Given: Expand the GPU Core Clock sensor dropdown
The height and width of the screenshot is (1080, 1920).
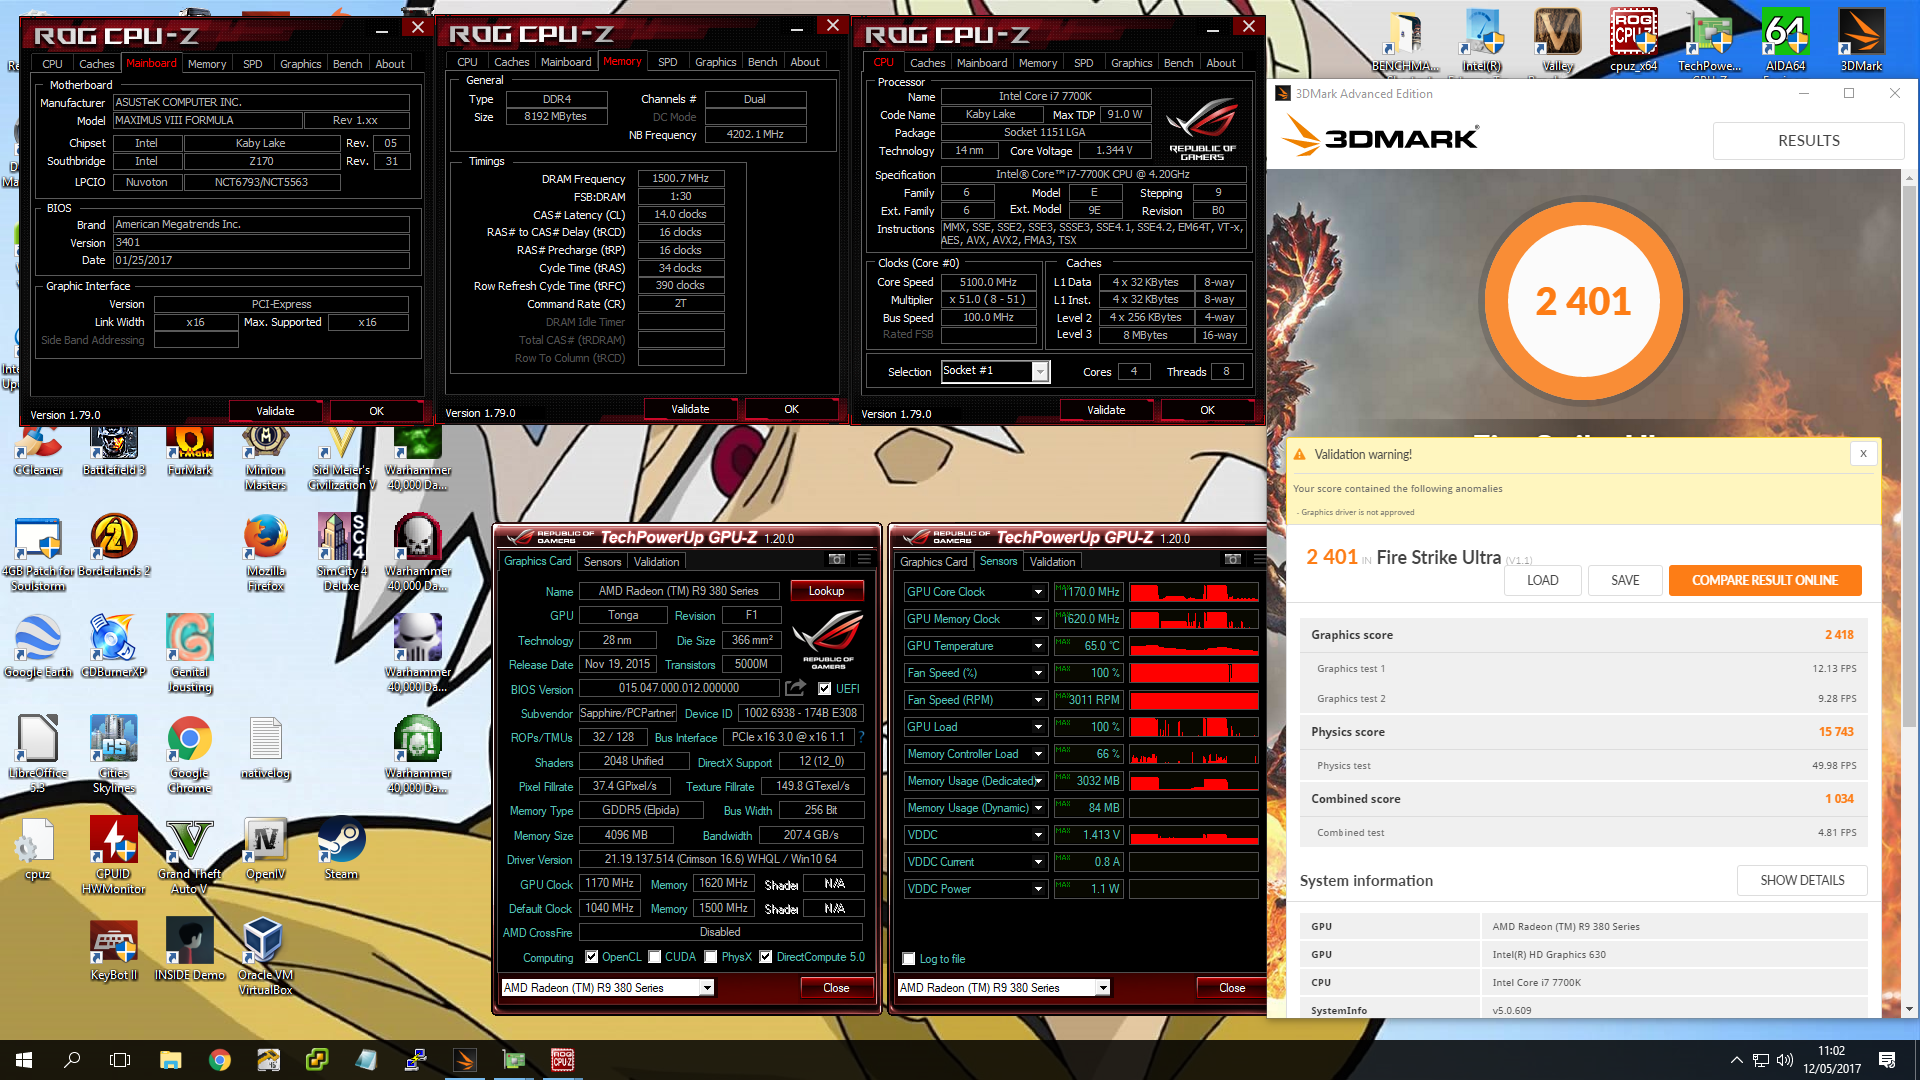Looking at the screenshot, I should click(x=1038, y=592).
